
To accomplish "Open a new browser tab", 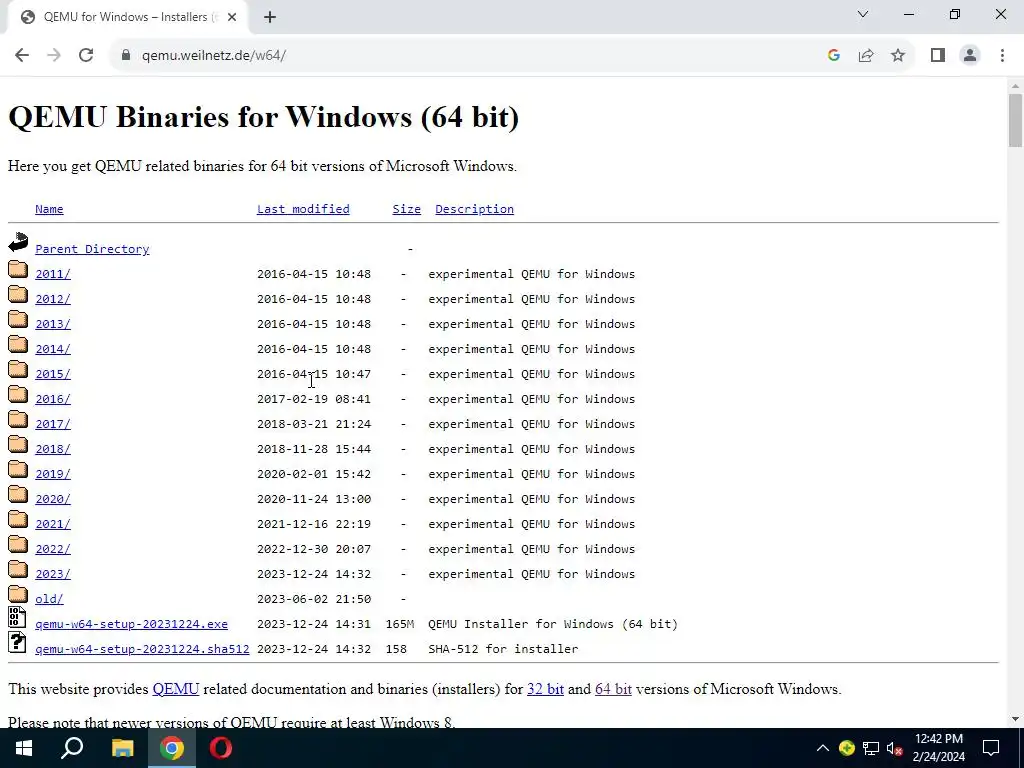I will (x=270, y=17).
